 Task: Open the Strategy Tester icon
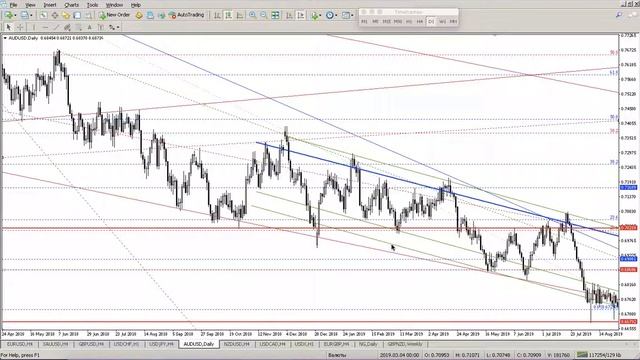pos(88,15)
